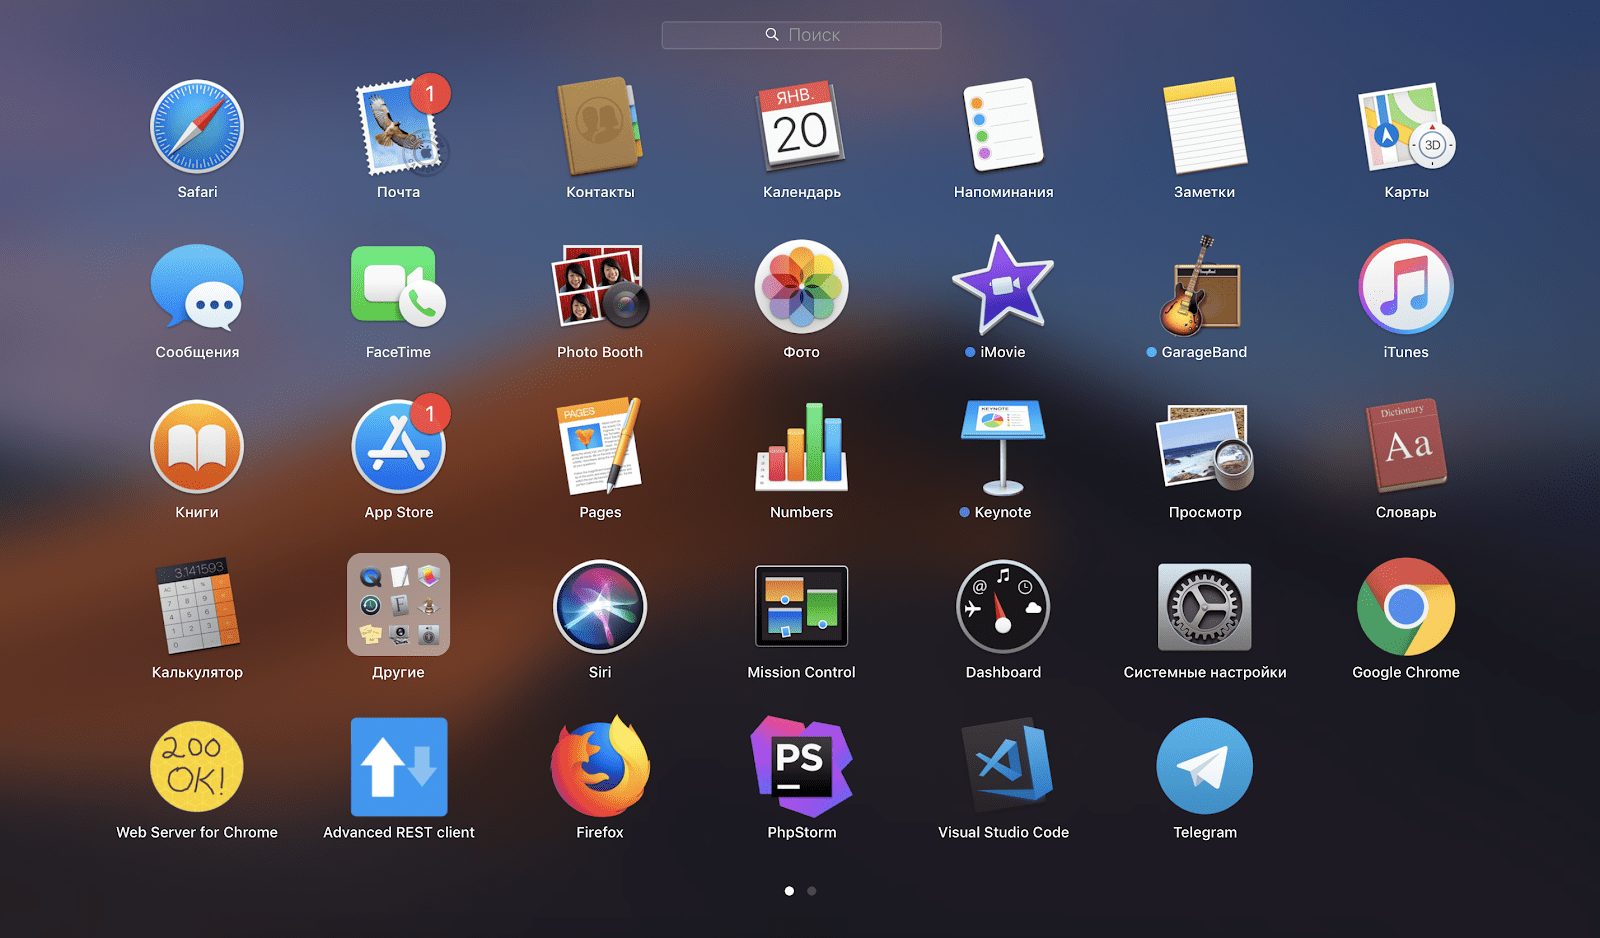Screen dimensions: 1600x938
Task: Open the Siri icon
Action: coord(600,607)
